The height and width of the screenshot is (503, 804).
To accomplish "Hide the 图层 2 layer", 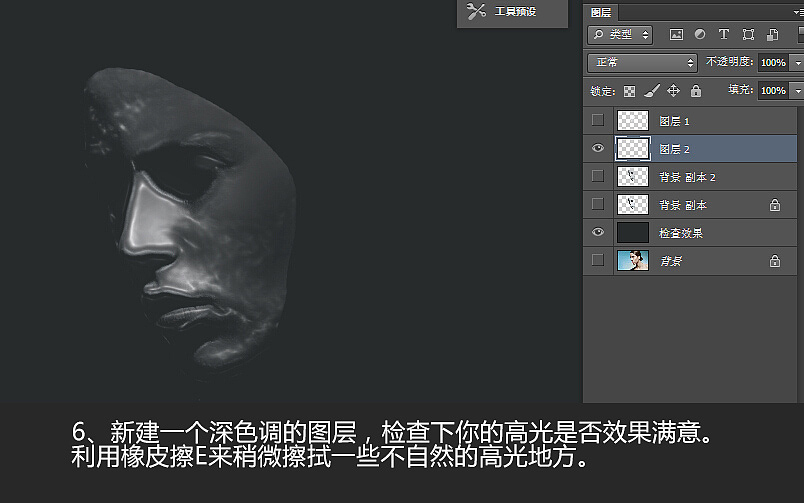I will coord(597,148).
